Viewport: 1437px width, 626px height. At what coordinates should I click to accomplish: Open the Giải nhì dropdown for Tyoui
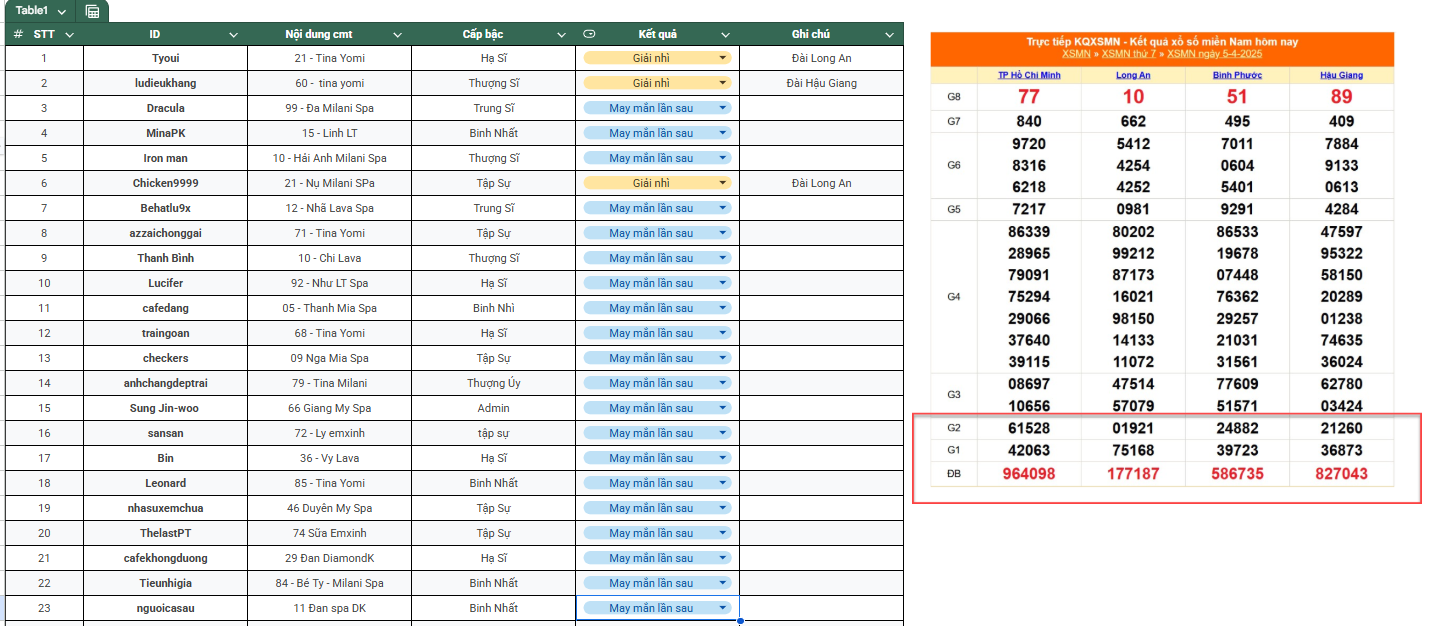(722, 58)
